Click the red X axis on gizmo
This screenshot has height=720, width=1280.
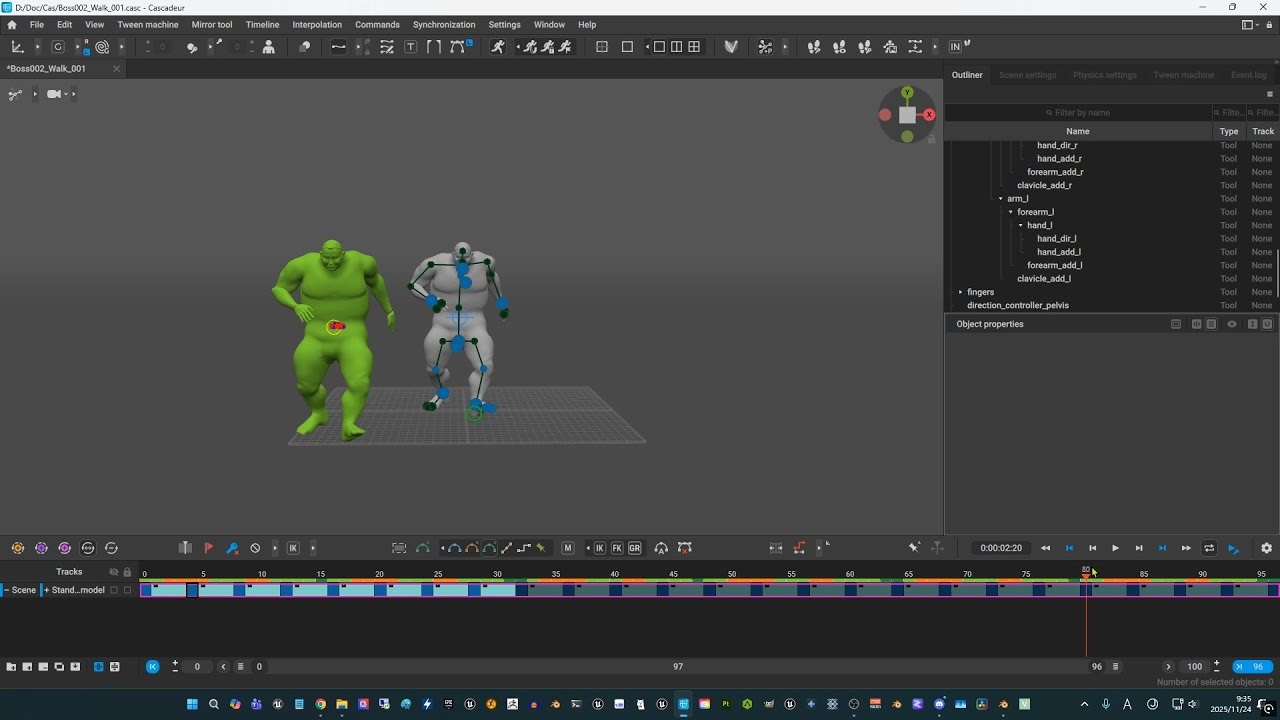coord(930,115)
